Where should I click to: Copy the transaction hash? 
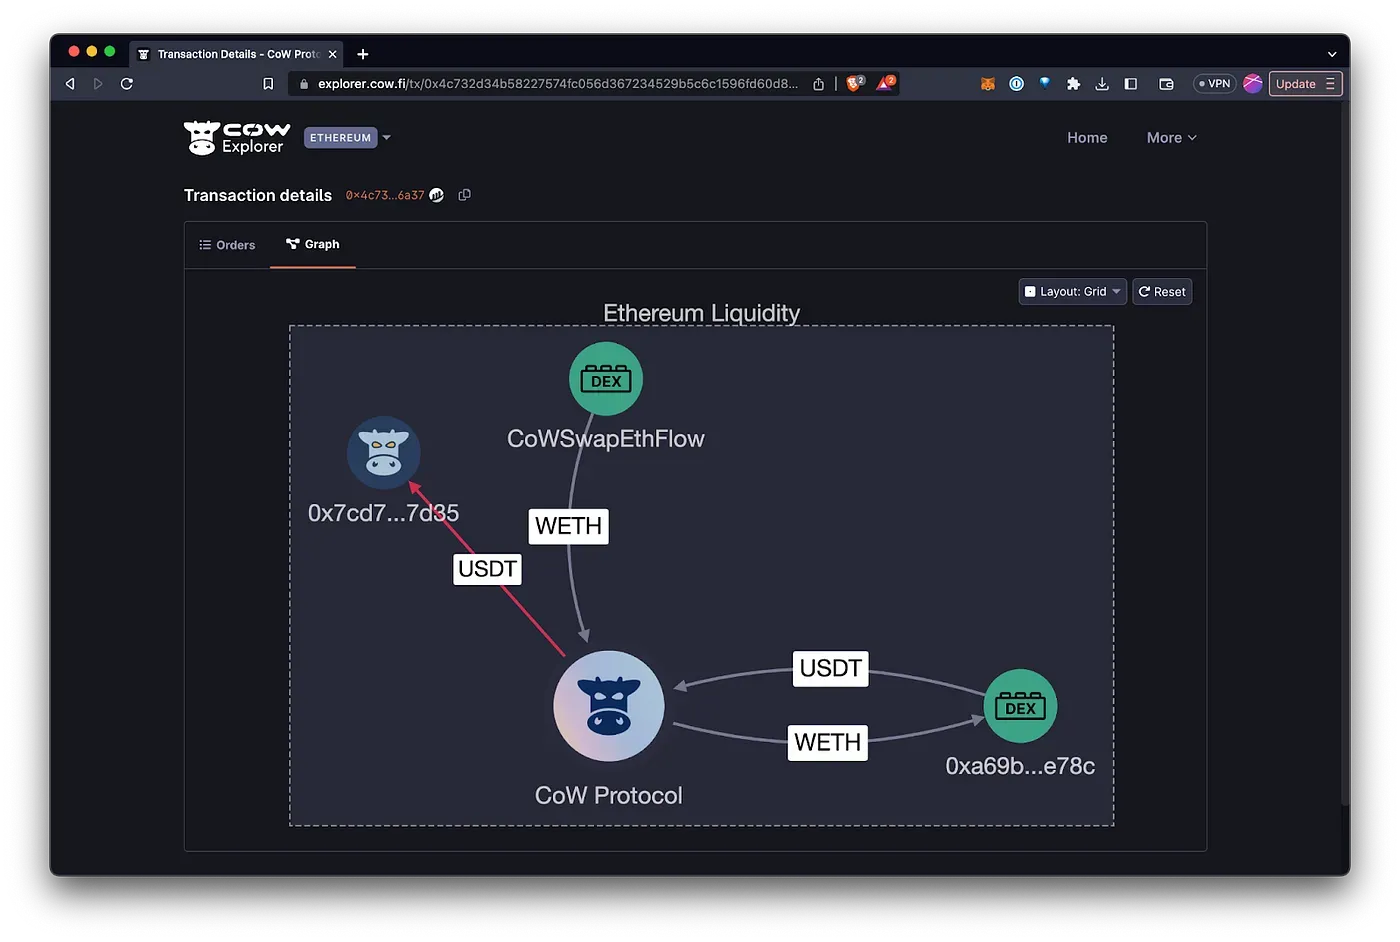click(464, 195)
